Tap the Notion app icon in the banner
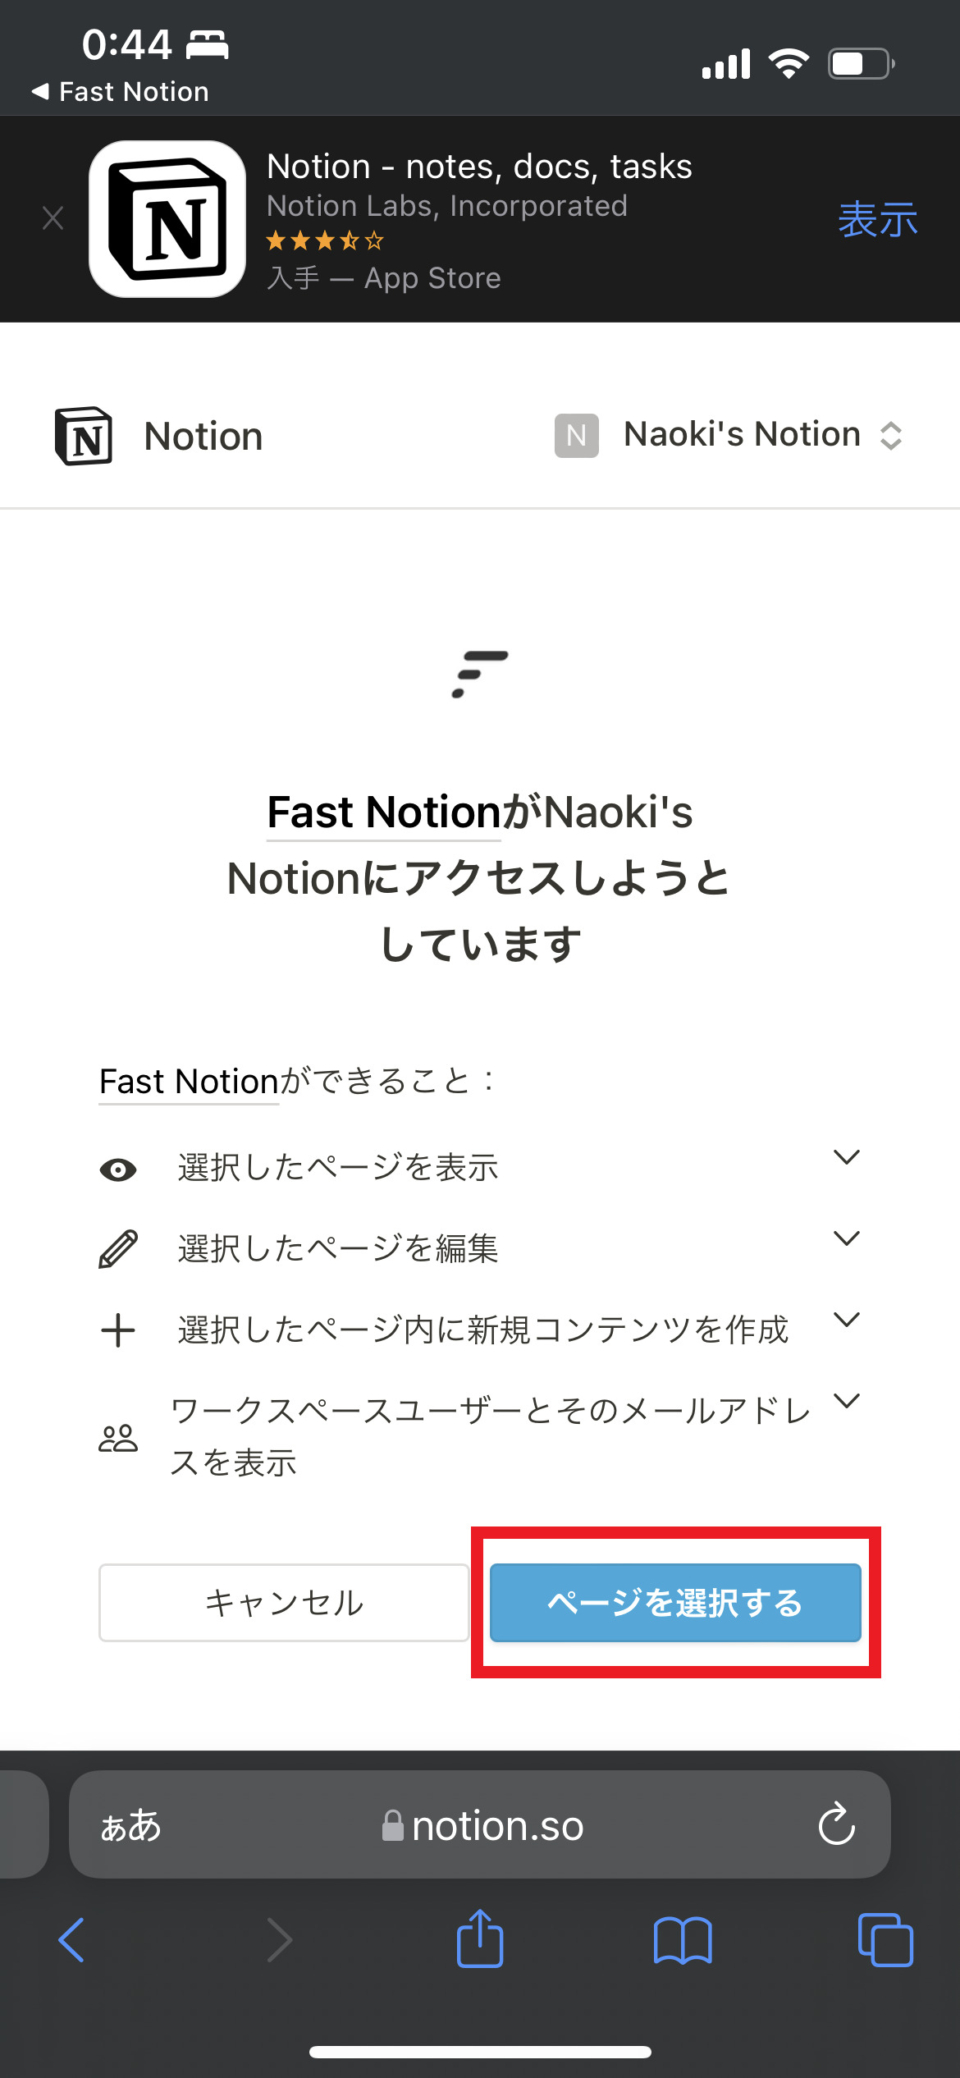This screenshot has height=2078, width=960. 166,218
